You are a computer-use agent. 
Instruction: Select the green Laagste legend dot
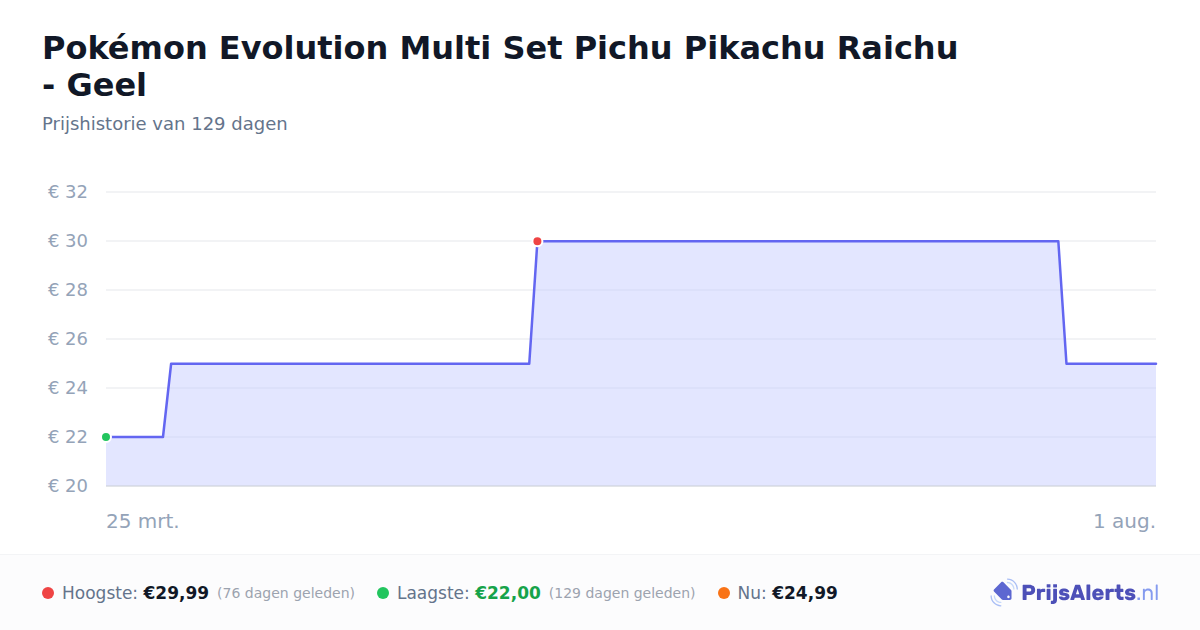point(383,593)
